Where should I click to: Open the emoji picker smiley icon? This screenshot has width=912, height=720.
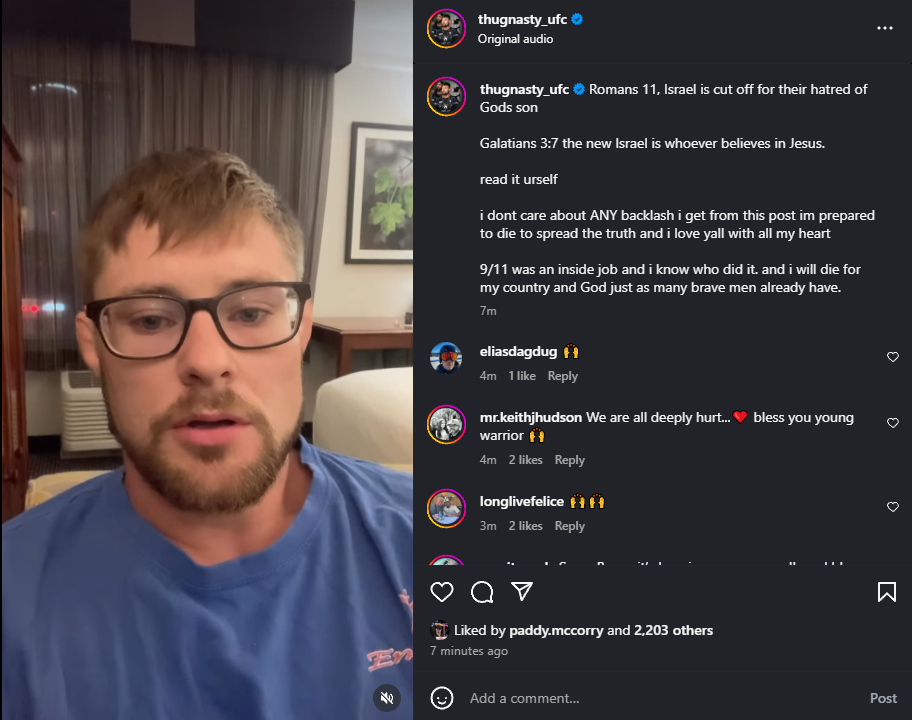tap(441, 698)
